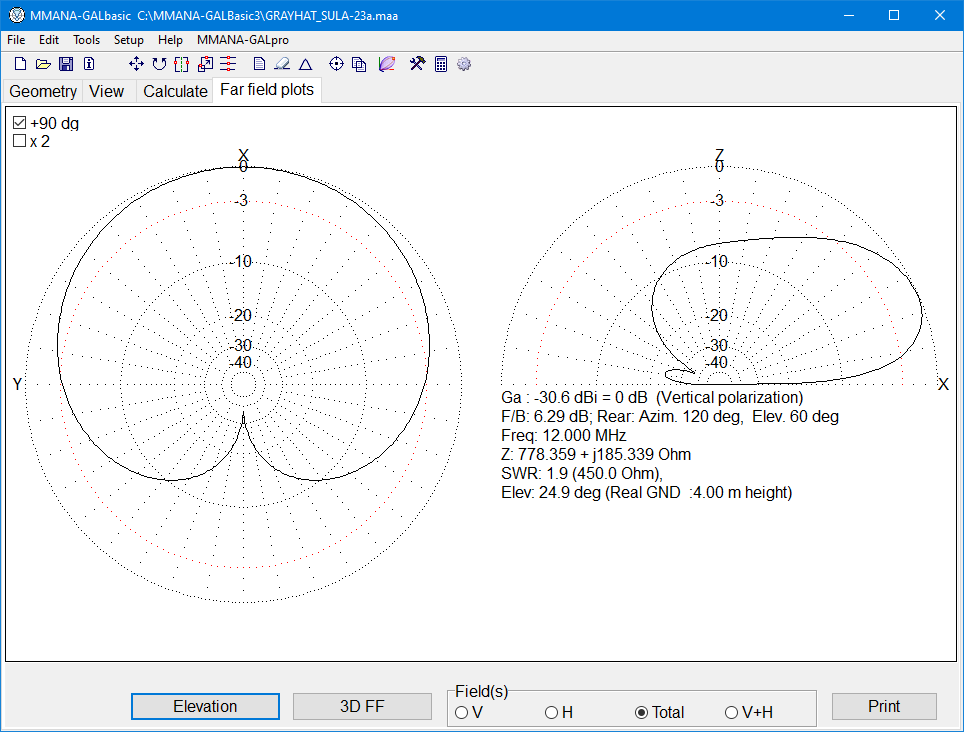
Task: Select the V+H field option
Action: [x=731, y=712]
